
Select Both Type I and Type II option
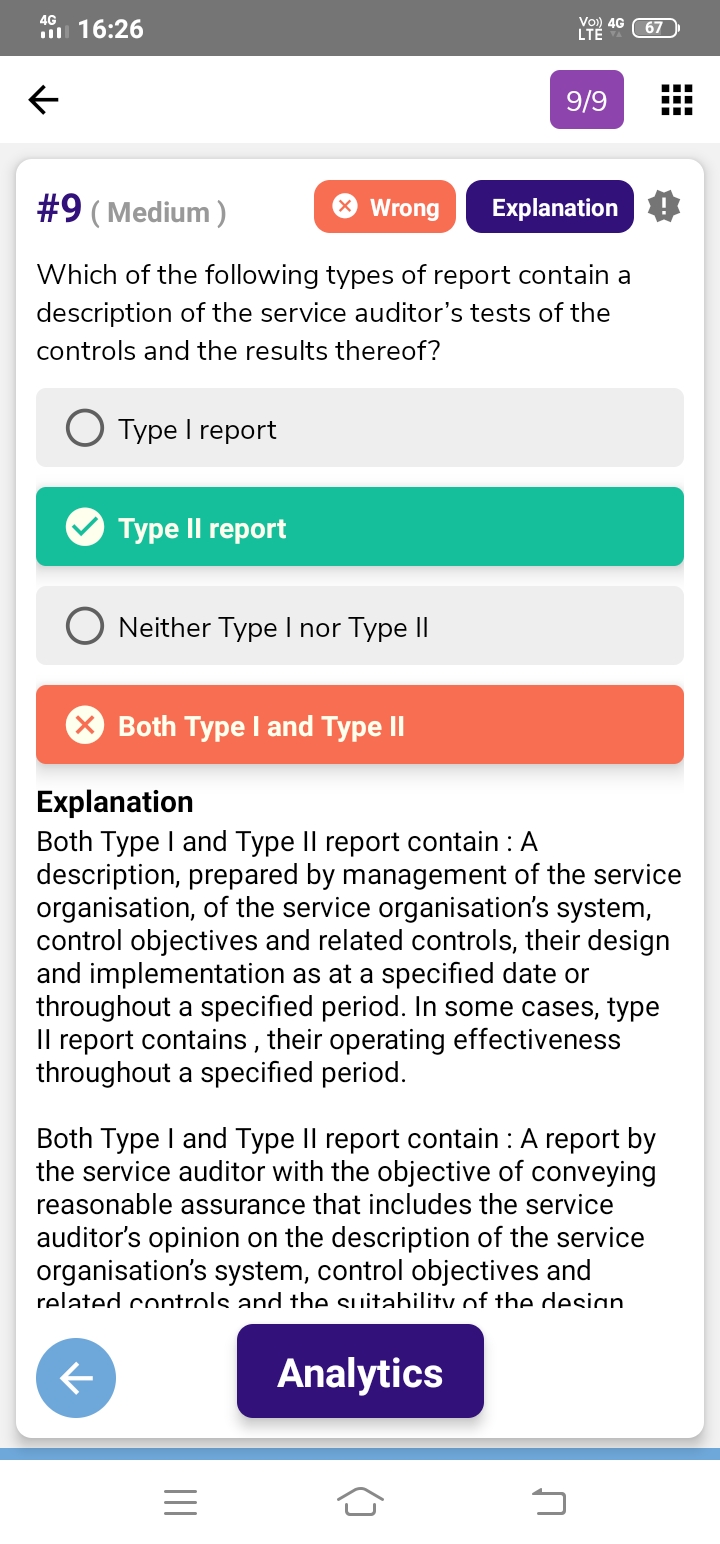(360, 725)
